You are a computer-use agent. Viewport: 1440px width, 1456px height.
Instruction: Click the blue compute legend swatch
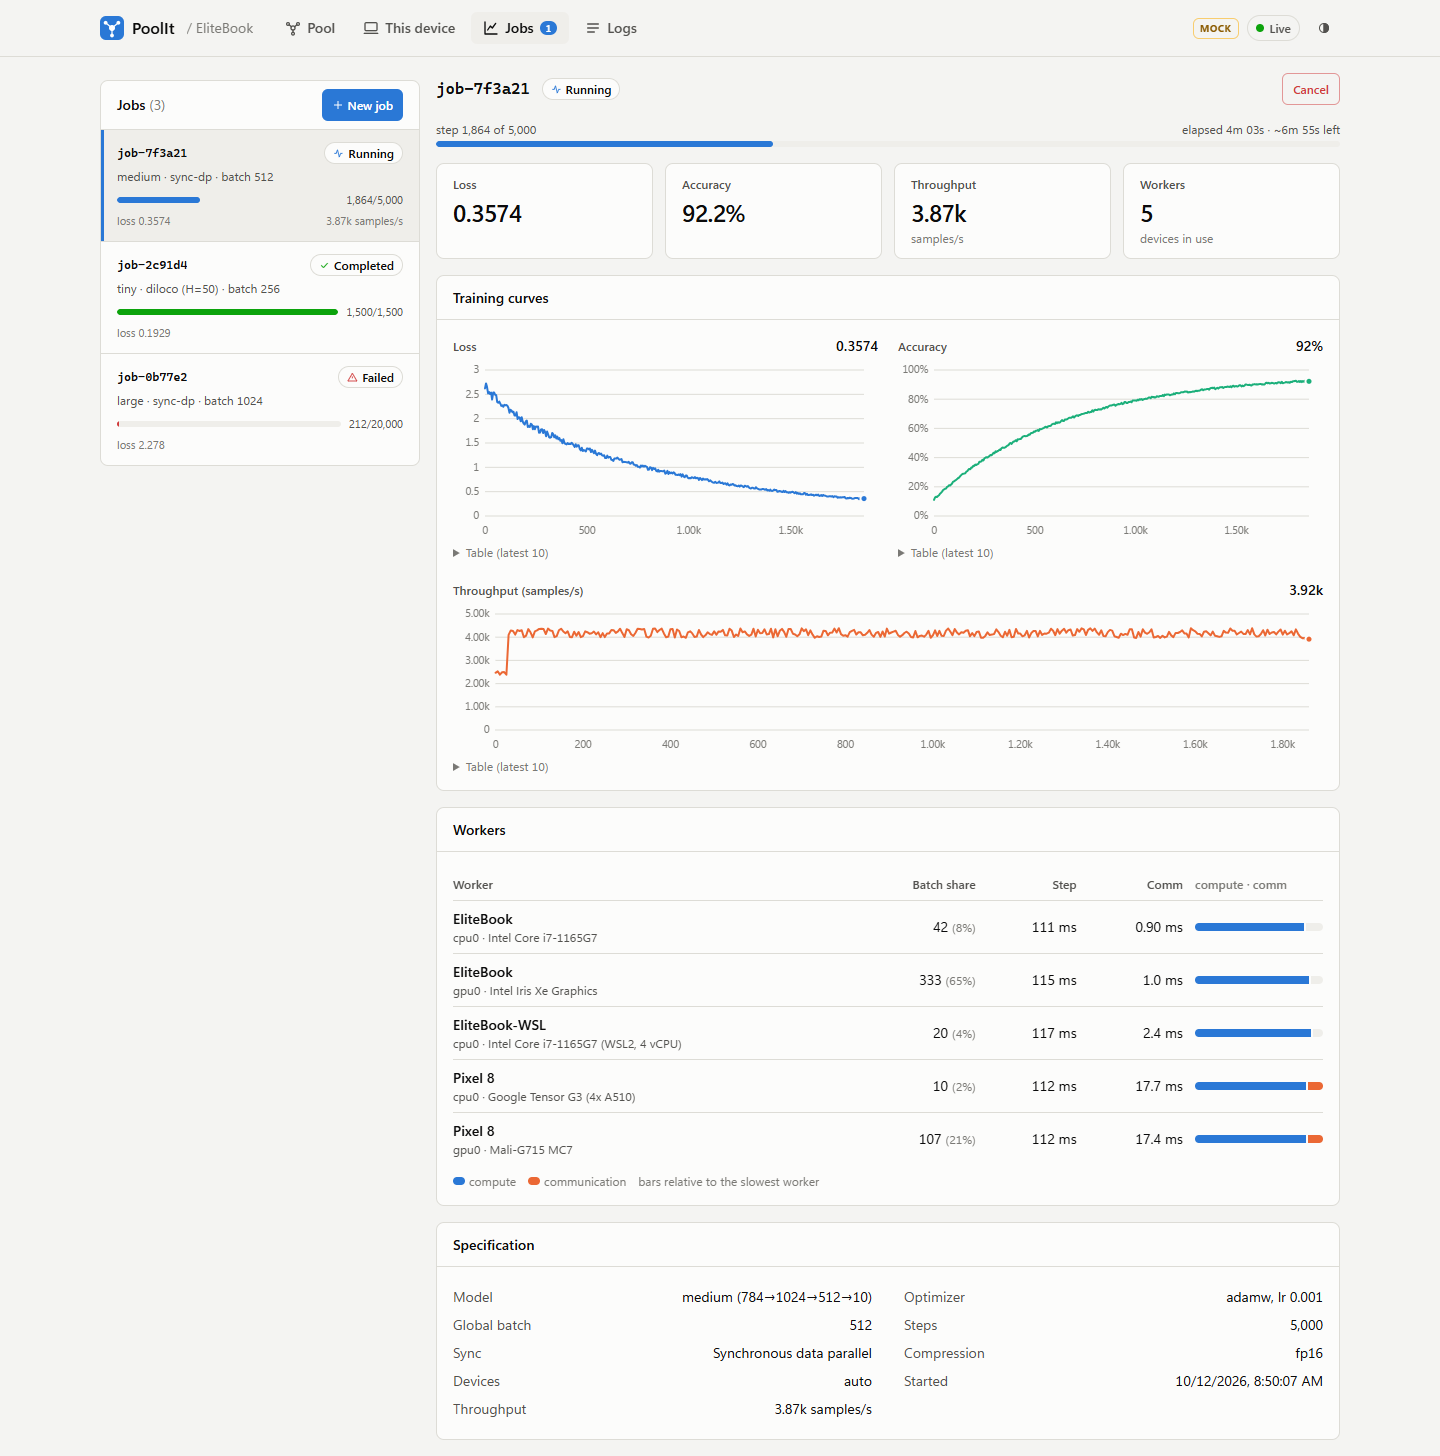(459, 1181)
